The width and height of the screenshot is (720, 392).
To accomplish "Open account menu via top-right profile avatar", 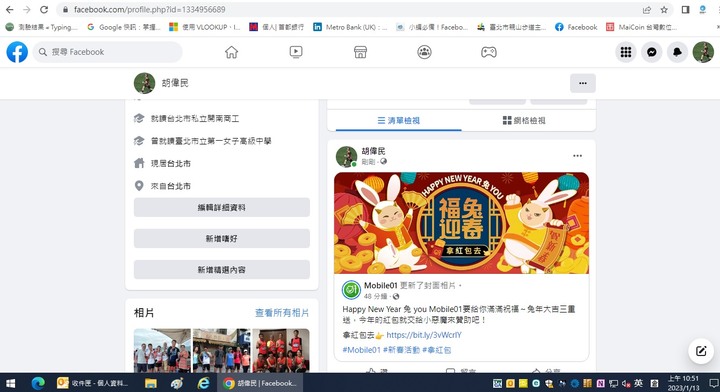I will coord(703,52).
